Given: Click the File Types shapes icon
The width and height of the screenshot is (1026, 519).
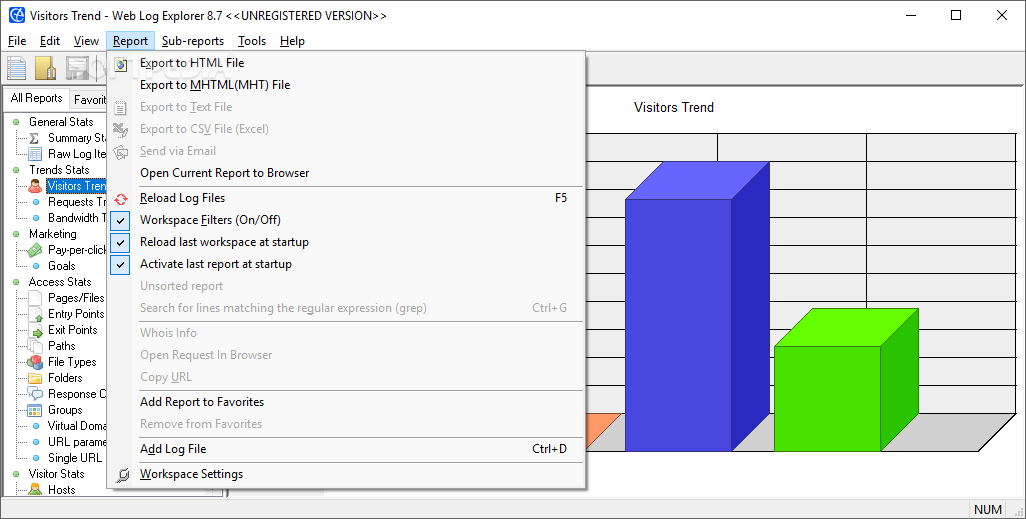Looking at the screenshot, I should point(35,362).
